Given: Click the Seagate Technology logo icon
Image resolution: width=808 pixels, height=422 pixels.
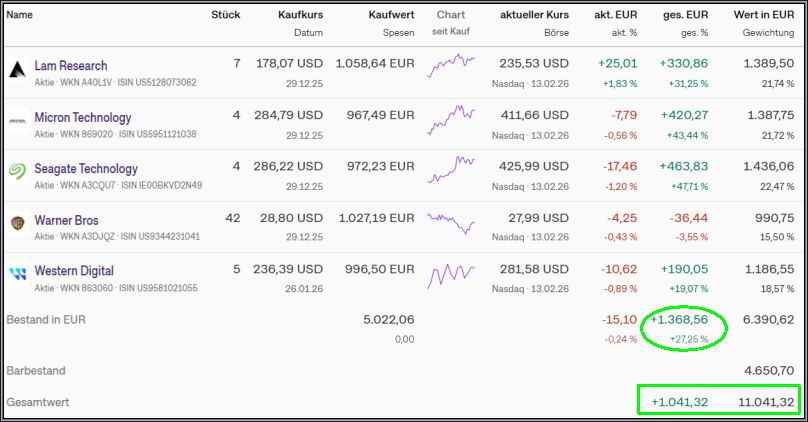Looking at the screenshot, I should pos(18,173).
